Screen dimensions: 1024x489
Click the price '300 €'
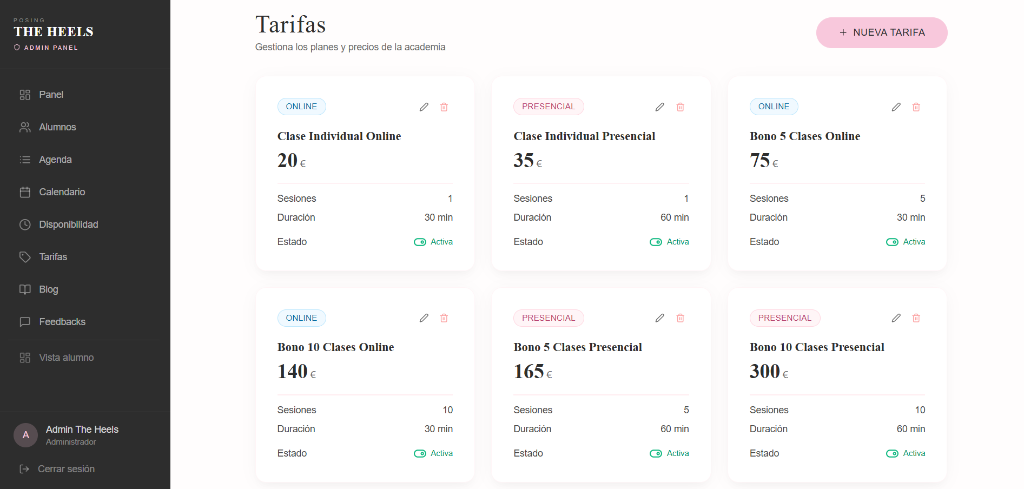[769, 371]
